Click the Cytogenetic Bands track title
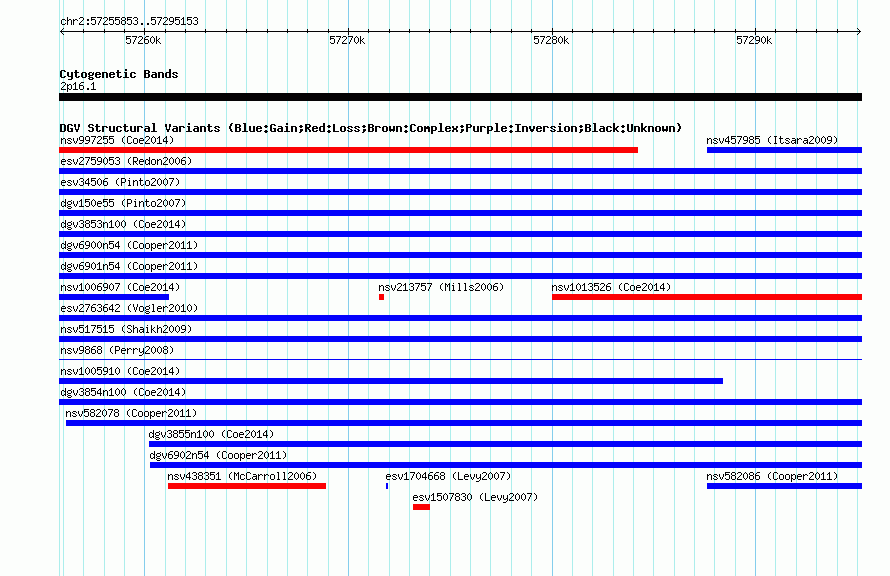 pos(119,74)
